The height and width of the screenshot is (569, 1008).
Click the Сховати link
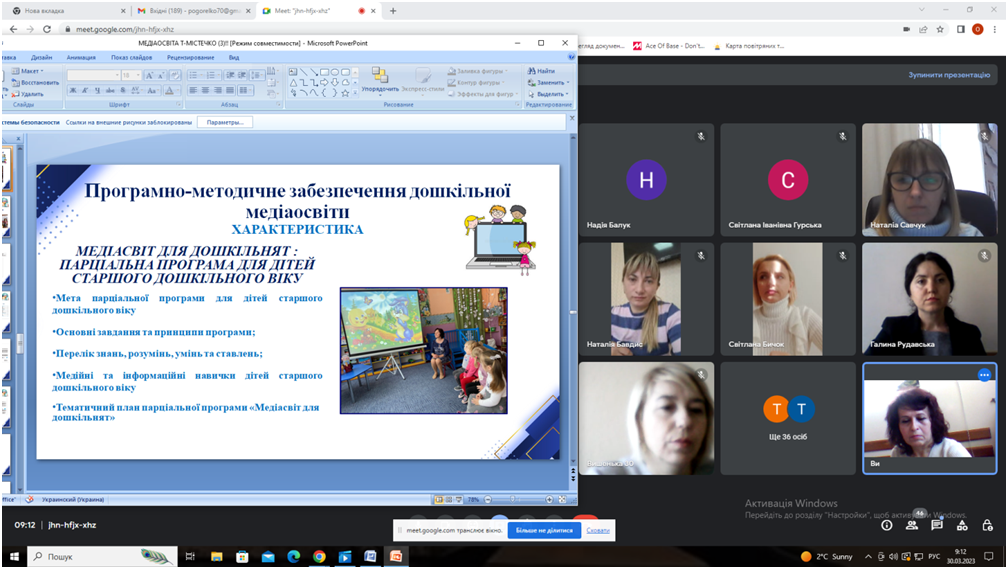598,530
